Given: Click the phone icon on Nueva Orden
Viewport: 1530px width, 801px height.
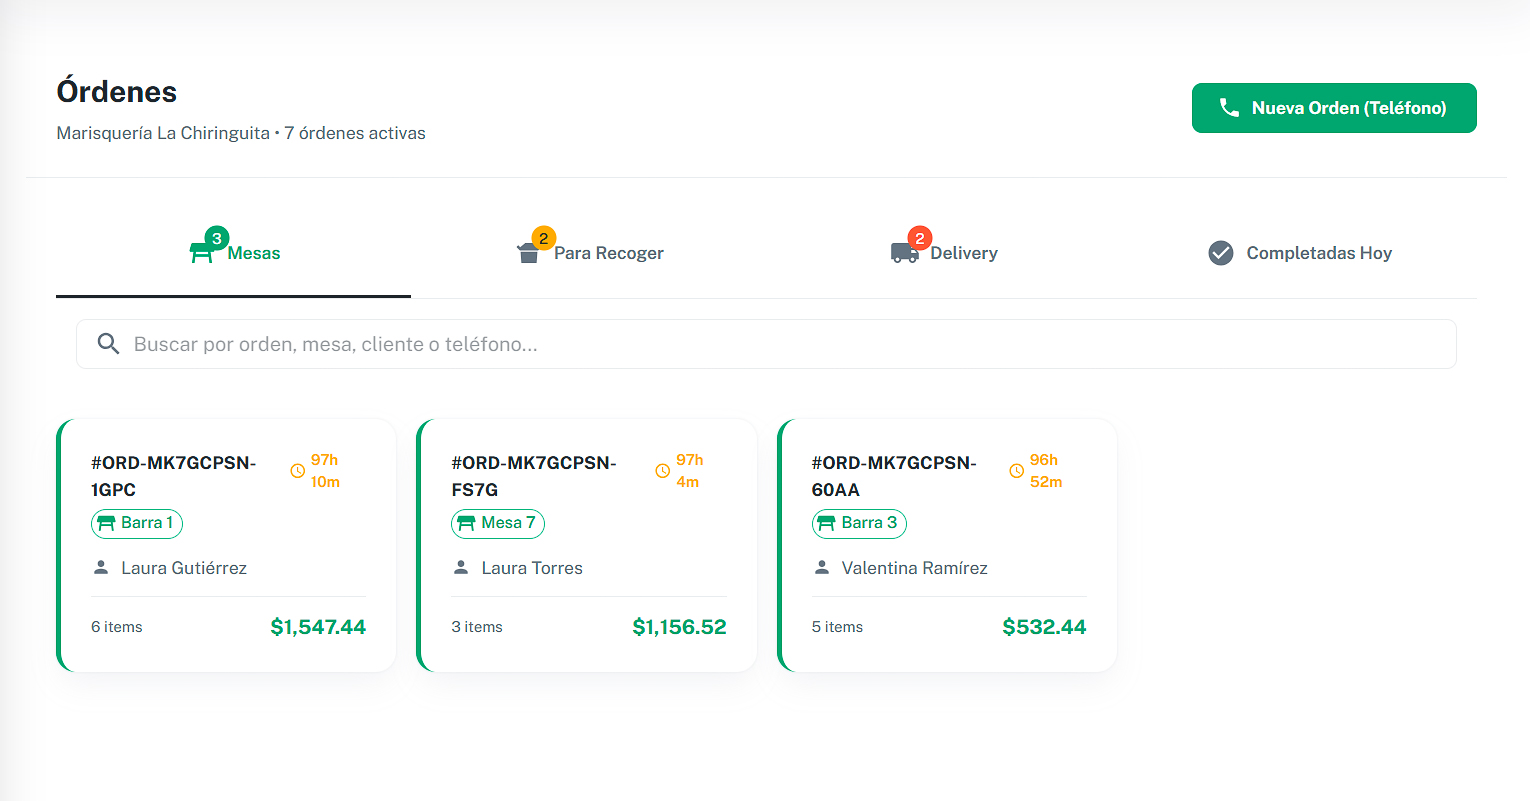Looking at the screenshot, I should point(1229,108).
